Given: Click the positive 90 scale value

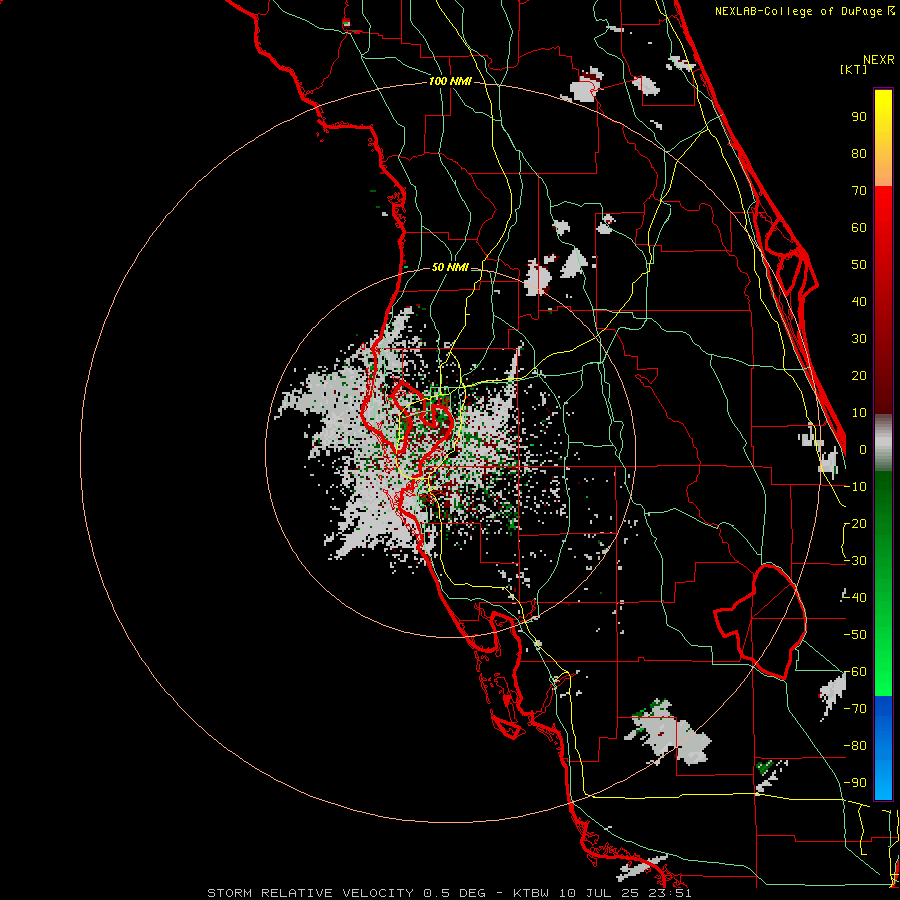Looking at the screenshot, I should (x=859, y=117).
